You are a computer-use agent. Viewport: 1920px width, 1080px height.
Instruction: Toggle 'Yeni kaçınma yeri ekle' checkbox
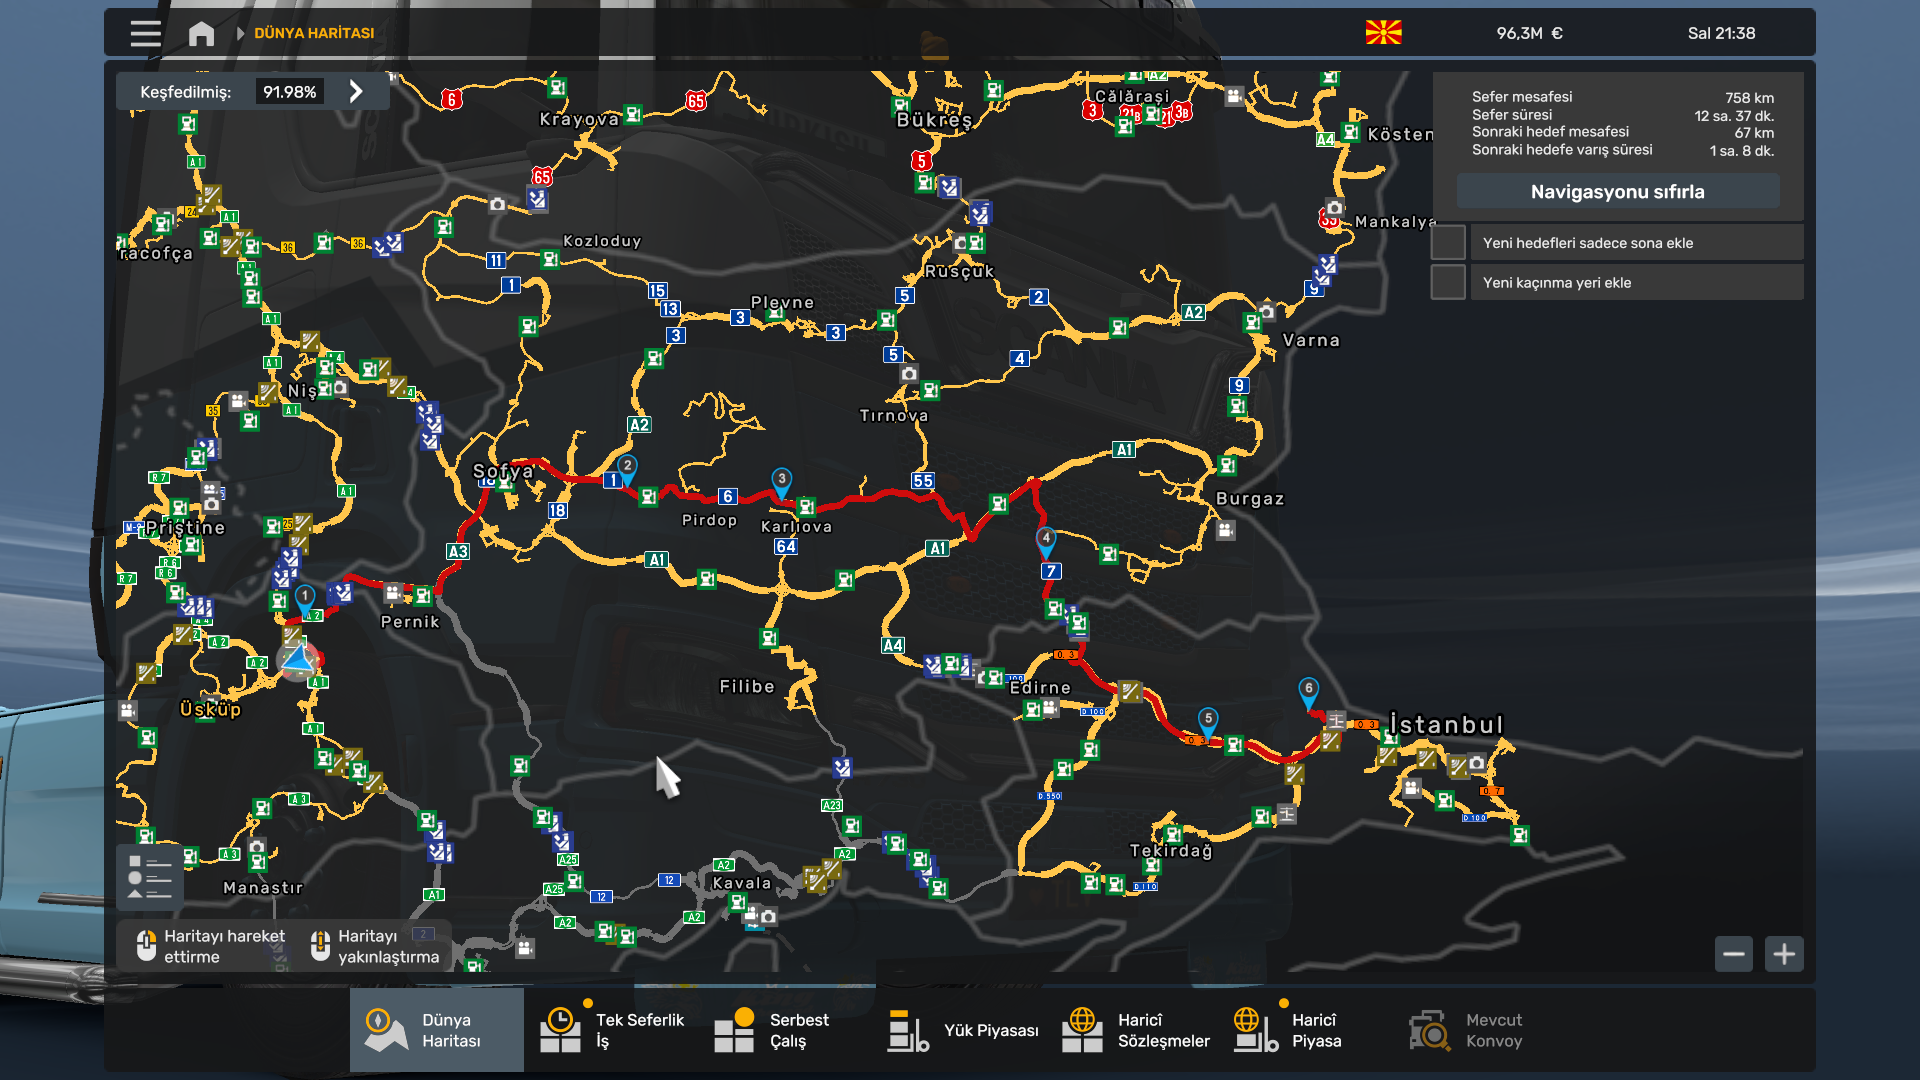coord(1448,283)
